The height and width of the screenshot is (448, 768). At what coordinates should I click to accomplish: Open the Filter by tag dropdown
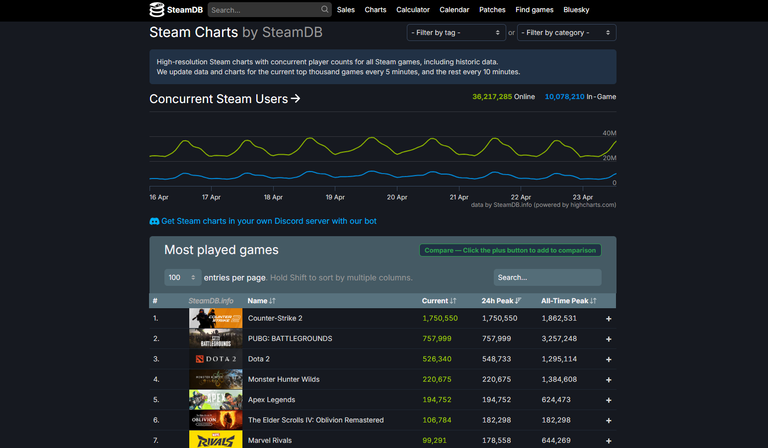pos(456,33)
